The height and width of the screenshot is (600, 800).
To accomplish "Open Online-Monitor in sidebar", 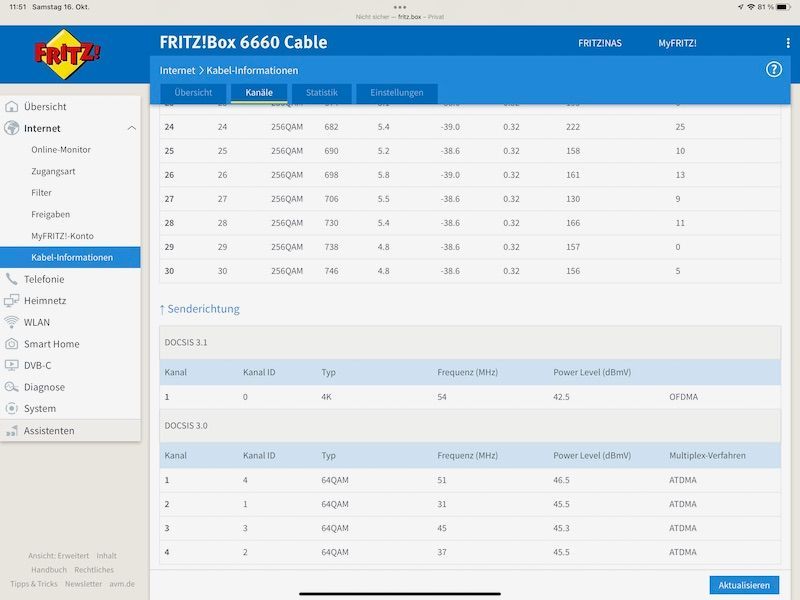I will [x=61, y=149].
